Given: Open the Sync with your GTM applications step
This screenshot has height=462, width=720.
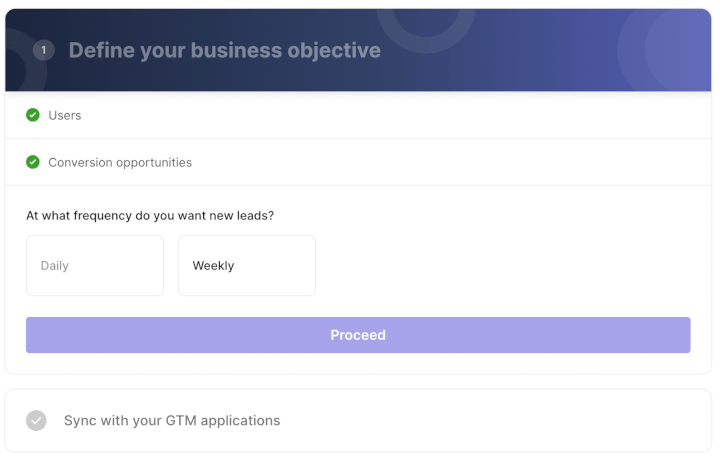Looking at the screenshot, I should [358, 420].
